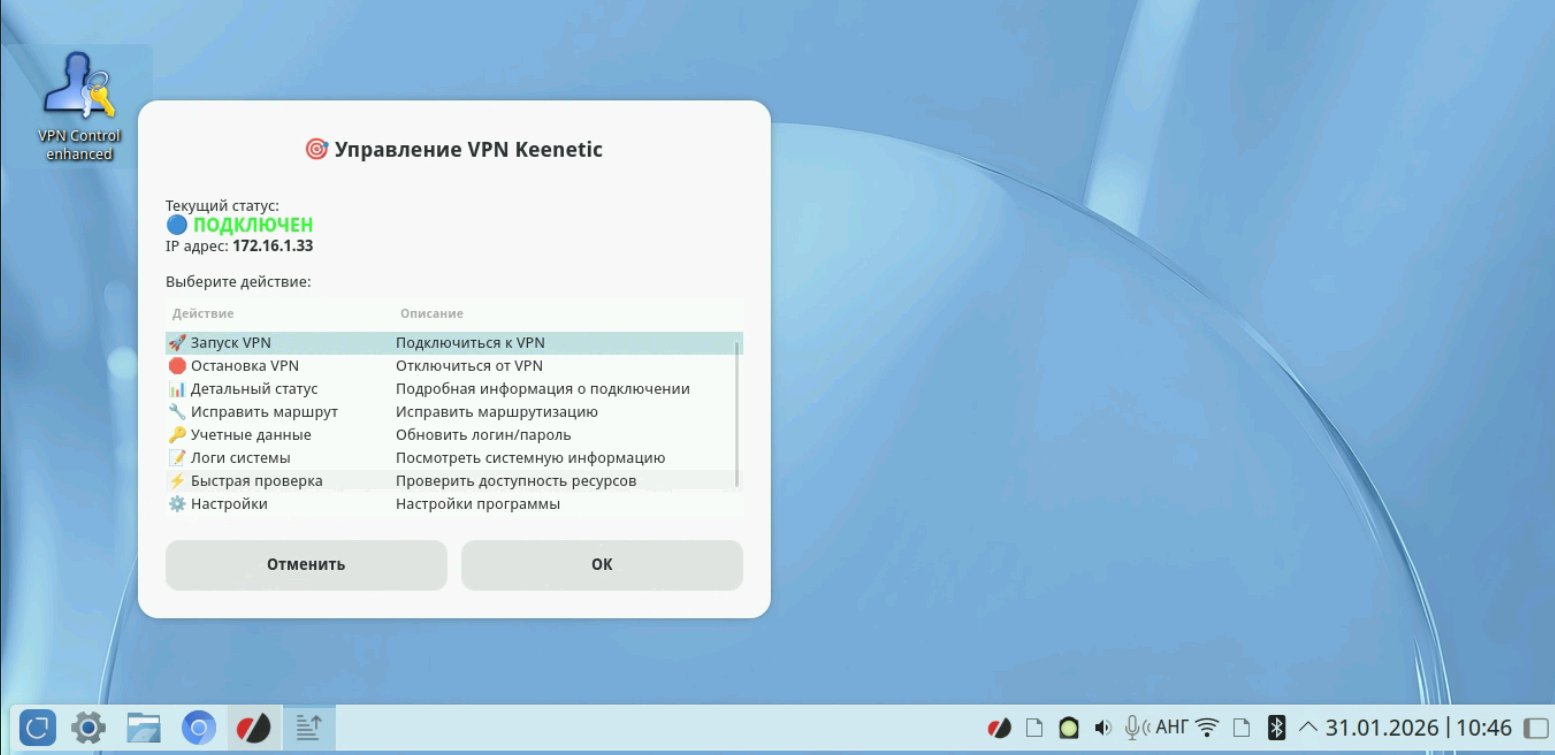Click the red stop icon beside Остановка VPN
The image size is (1555, 755).
click(177, 366)
